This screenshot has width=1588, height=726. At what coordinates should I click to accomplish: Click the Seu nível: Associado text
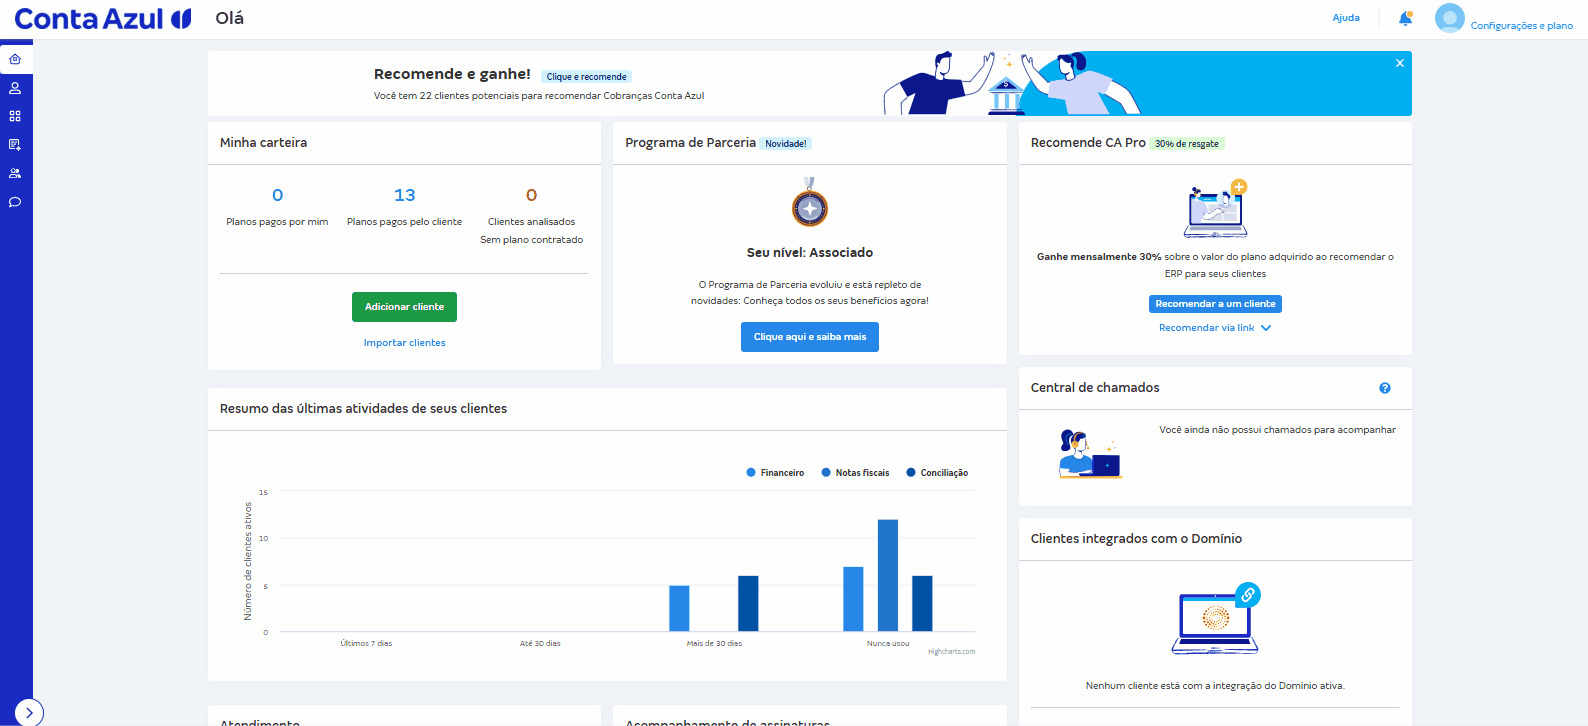point(810,253)
